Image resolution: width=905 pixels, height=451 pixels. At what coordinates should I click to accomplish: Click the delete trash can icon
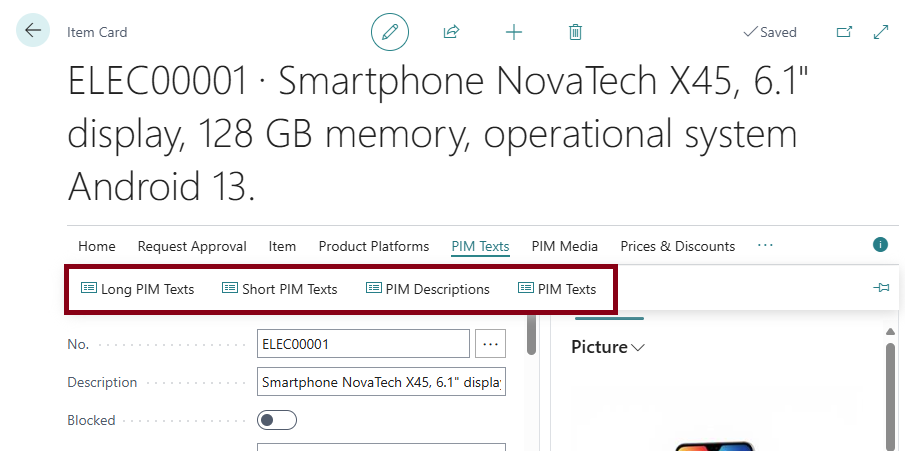click(575, 32)
